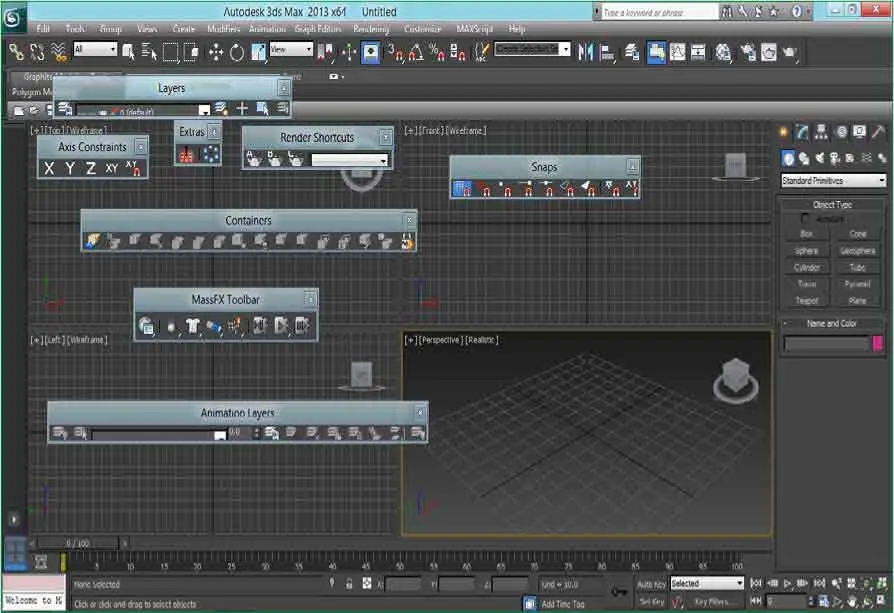Add new layer using plus icon in Layers toolbar
This screenshot has width=894, height=613.
[242, 108]
